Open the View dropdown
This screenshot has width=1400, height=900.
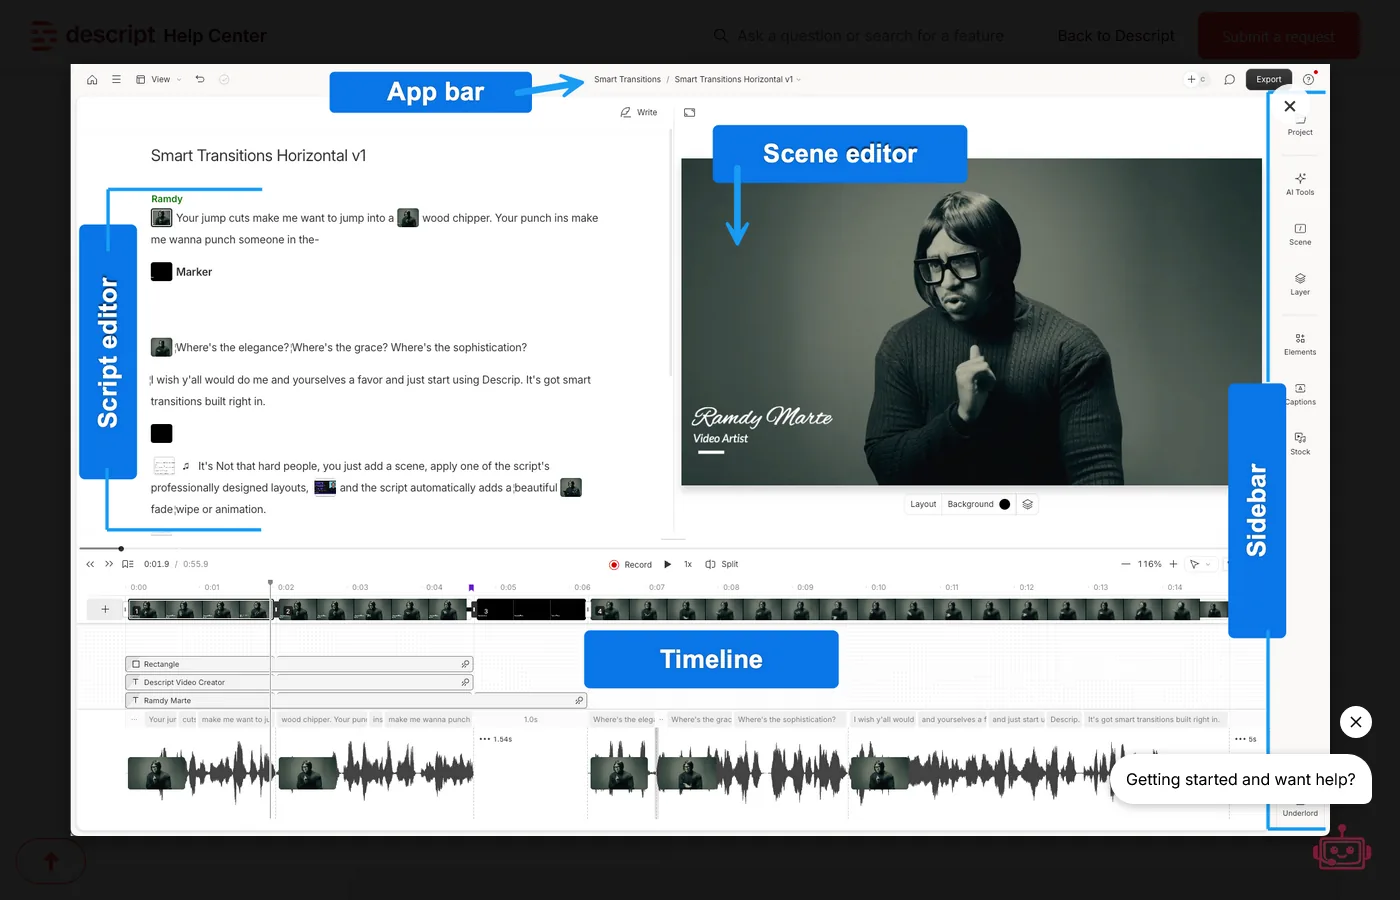coord(159,79)
